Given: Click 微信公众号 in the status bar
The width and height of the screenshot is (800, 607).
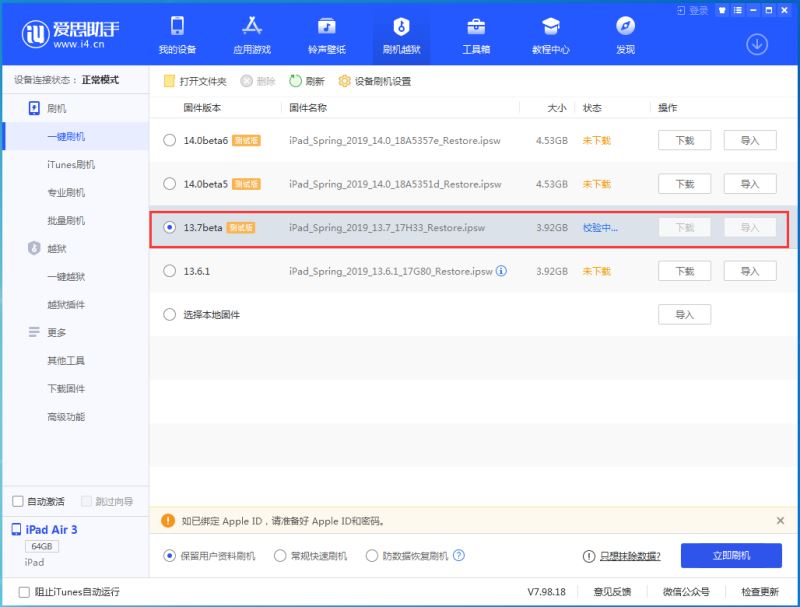Looking at the screenshot, I should (686, 592).
